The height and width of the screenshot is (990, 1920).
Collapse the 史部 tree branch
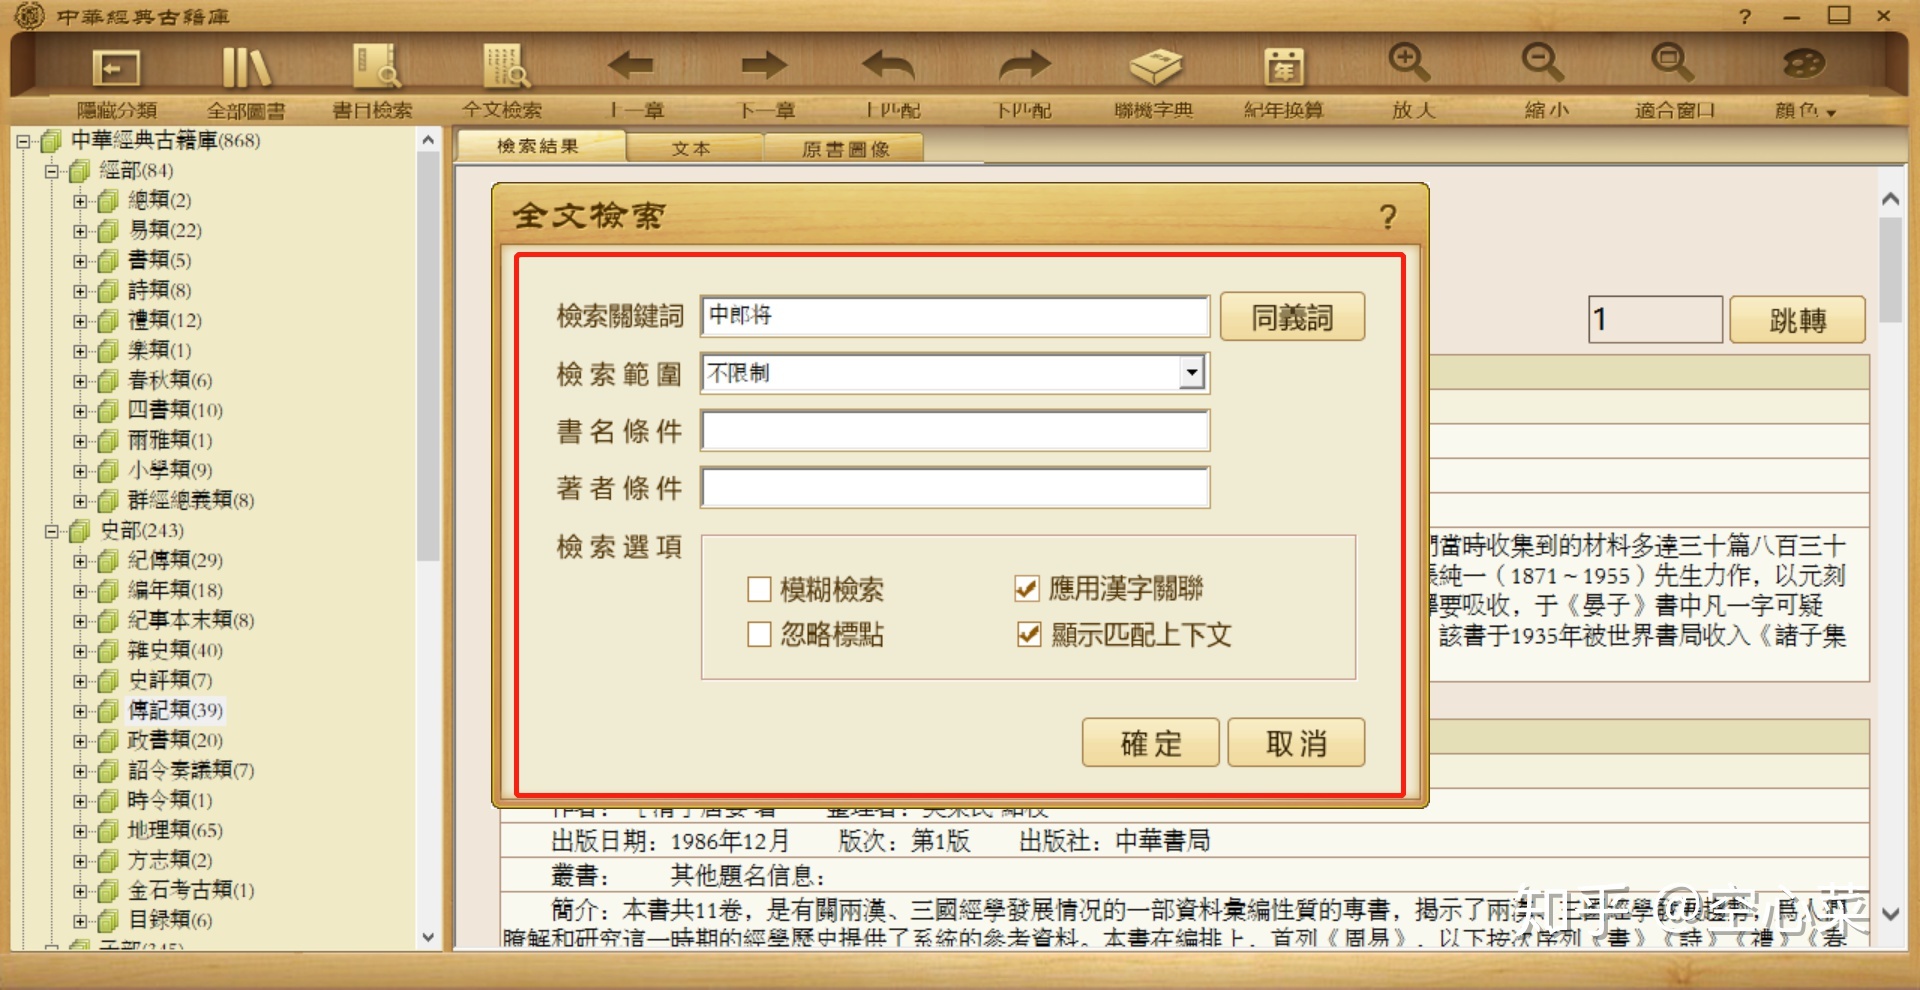51,531
